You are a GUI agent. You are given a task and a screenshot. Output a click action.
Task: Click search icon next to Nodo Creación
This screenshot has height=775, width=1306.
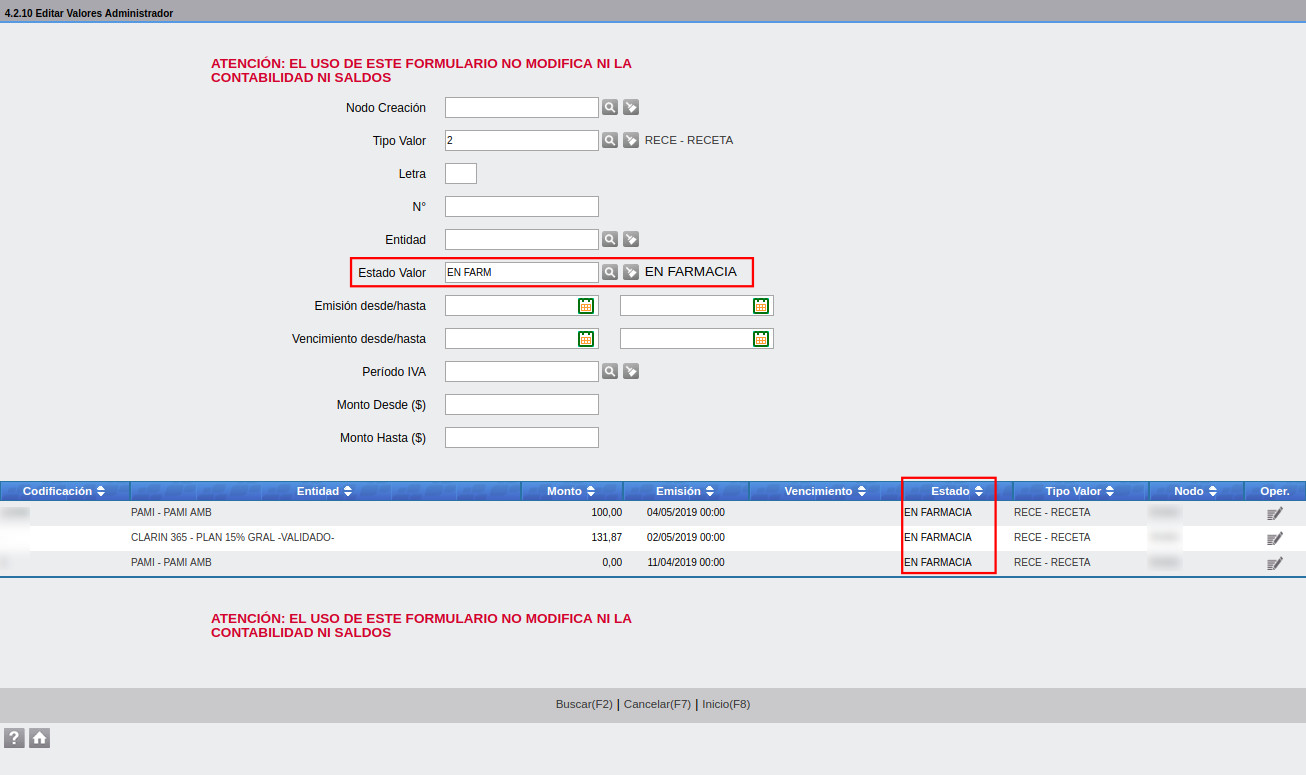[x=609, y=108]
